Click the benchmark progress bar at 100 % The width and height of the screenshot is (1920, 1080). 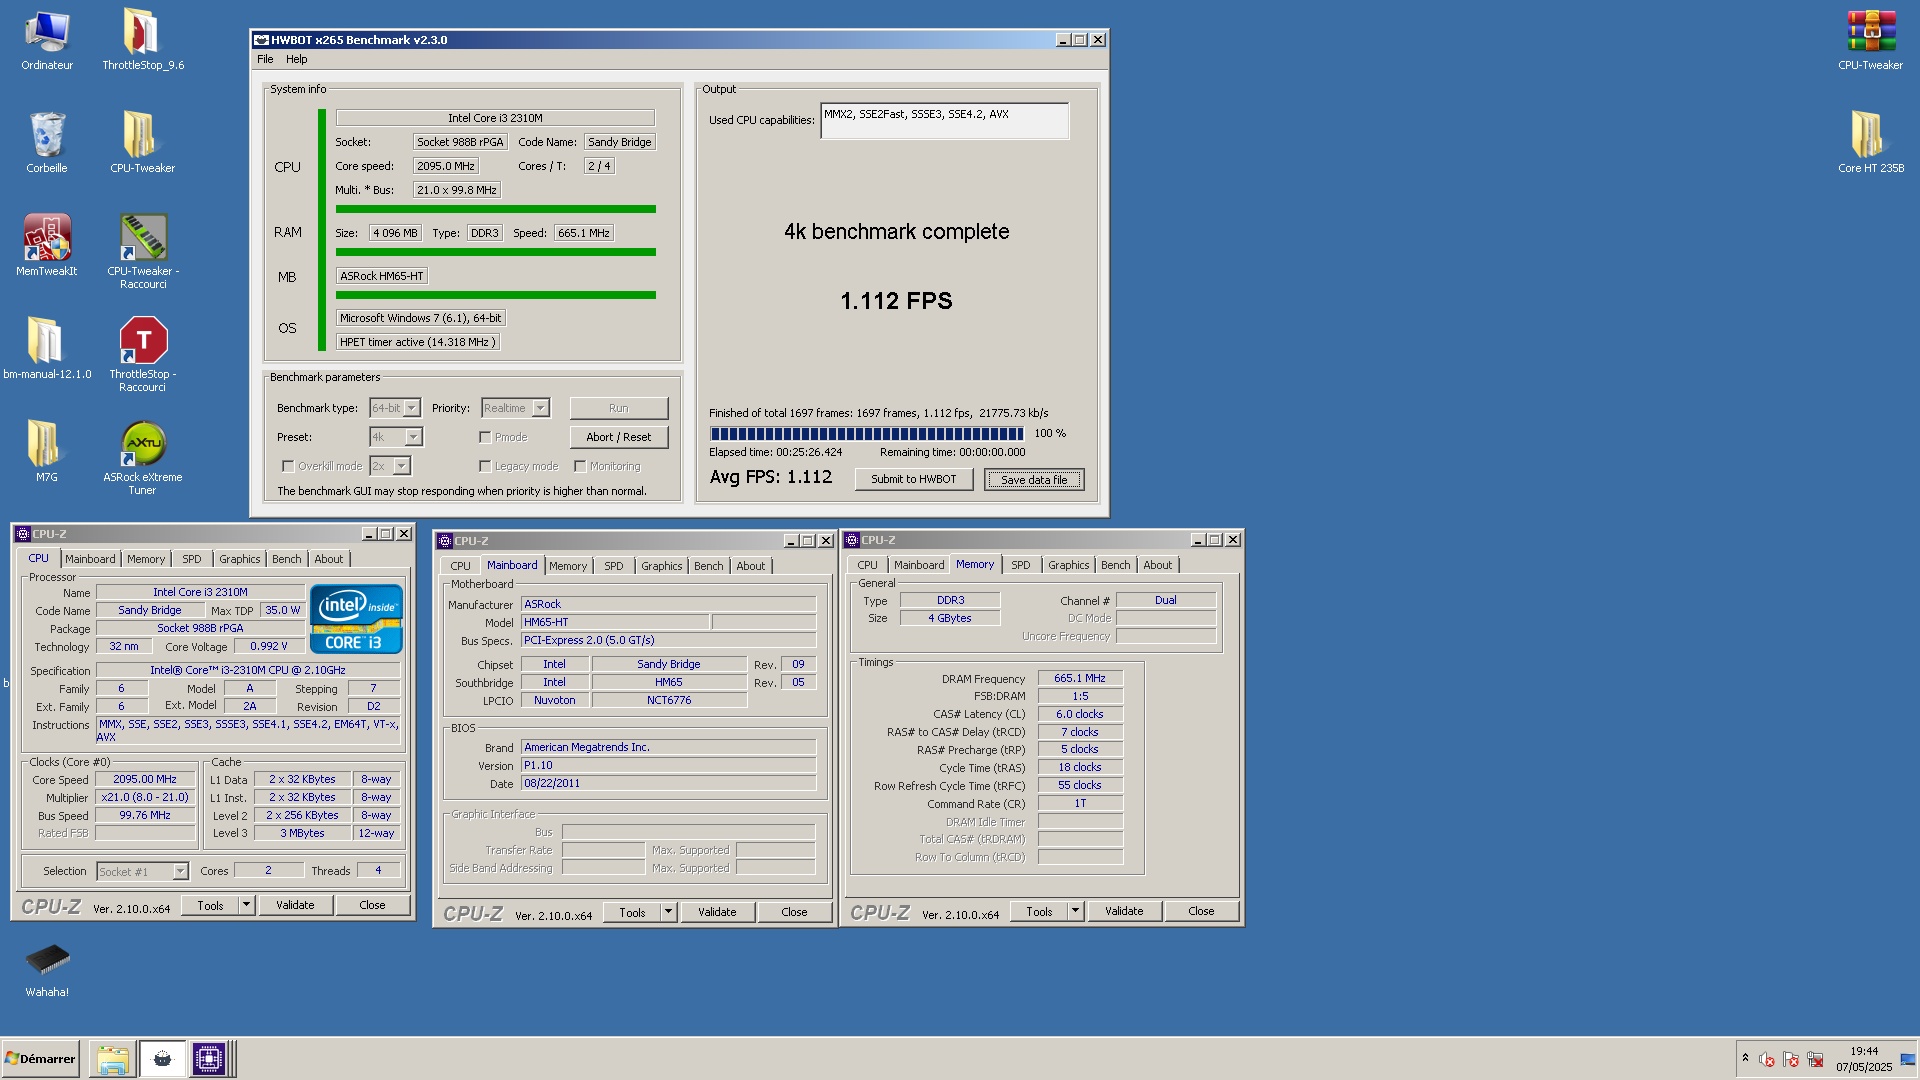pos(867,434)
